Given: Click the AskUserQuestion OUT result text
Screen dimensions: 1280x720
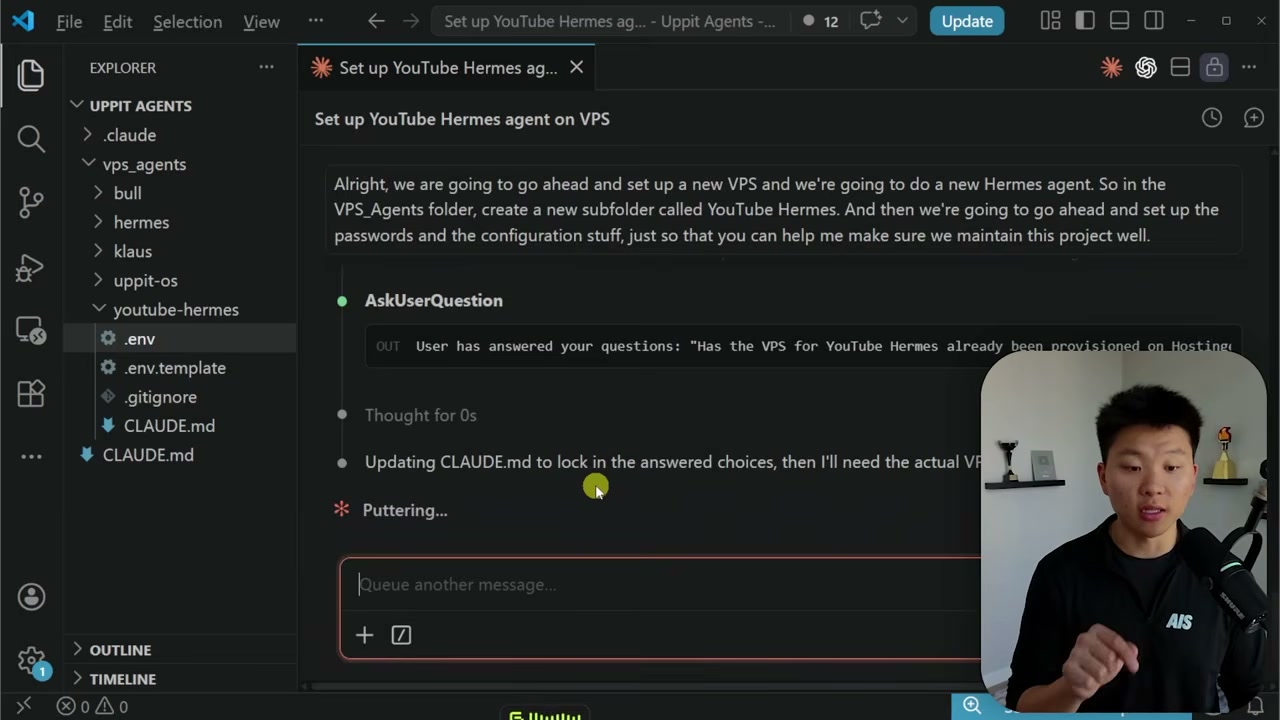Looking at the screenshot, I should [824, 346].
